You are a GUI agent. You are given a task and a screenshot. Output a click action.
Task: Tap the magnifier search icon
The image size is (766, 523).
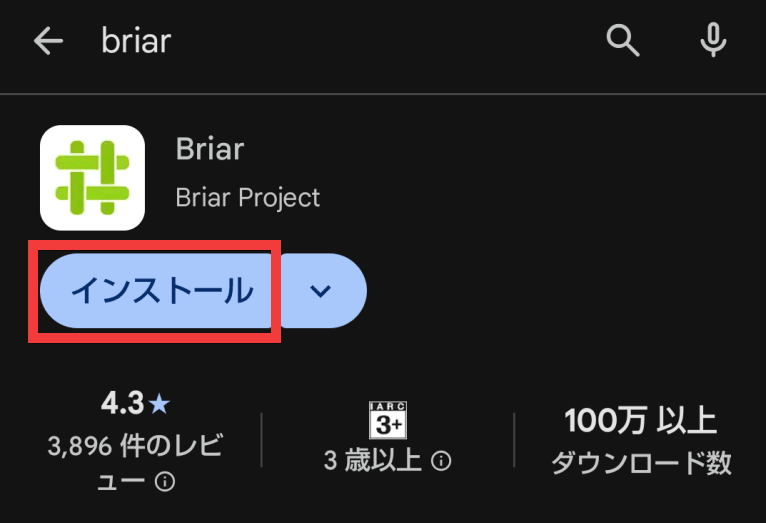623,41
